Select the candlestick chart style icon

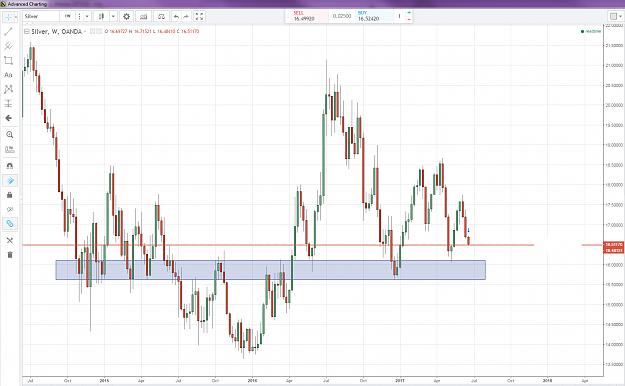click(x=101, y=16)
